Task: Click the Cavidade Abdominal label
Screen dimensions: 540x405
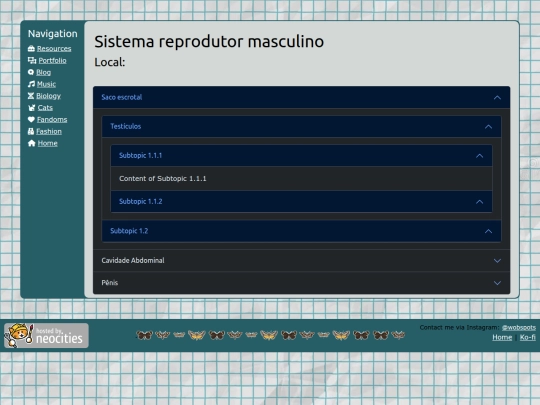Action: [x=133, y=260]
